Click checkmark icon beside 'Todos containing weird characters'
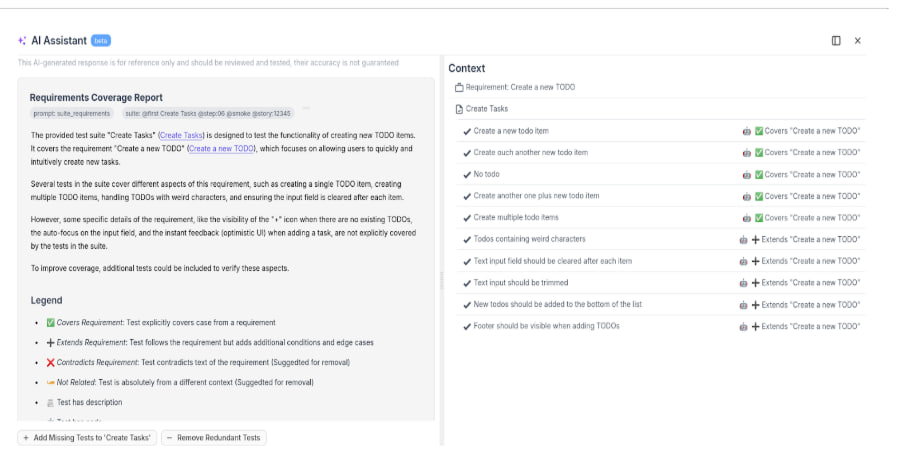 point(467,240)
